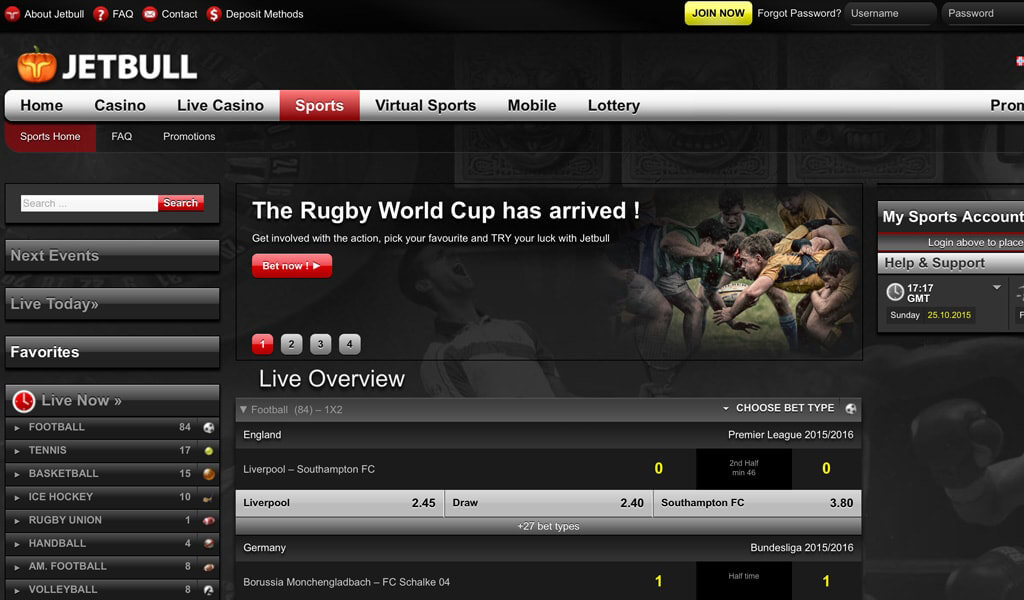Click the American football icon in sidebar
Image resolution: width=1024 pixels, height=600 pixels.
[208, 567]
